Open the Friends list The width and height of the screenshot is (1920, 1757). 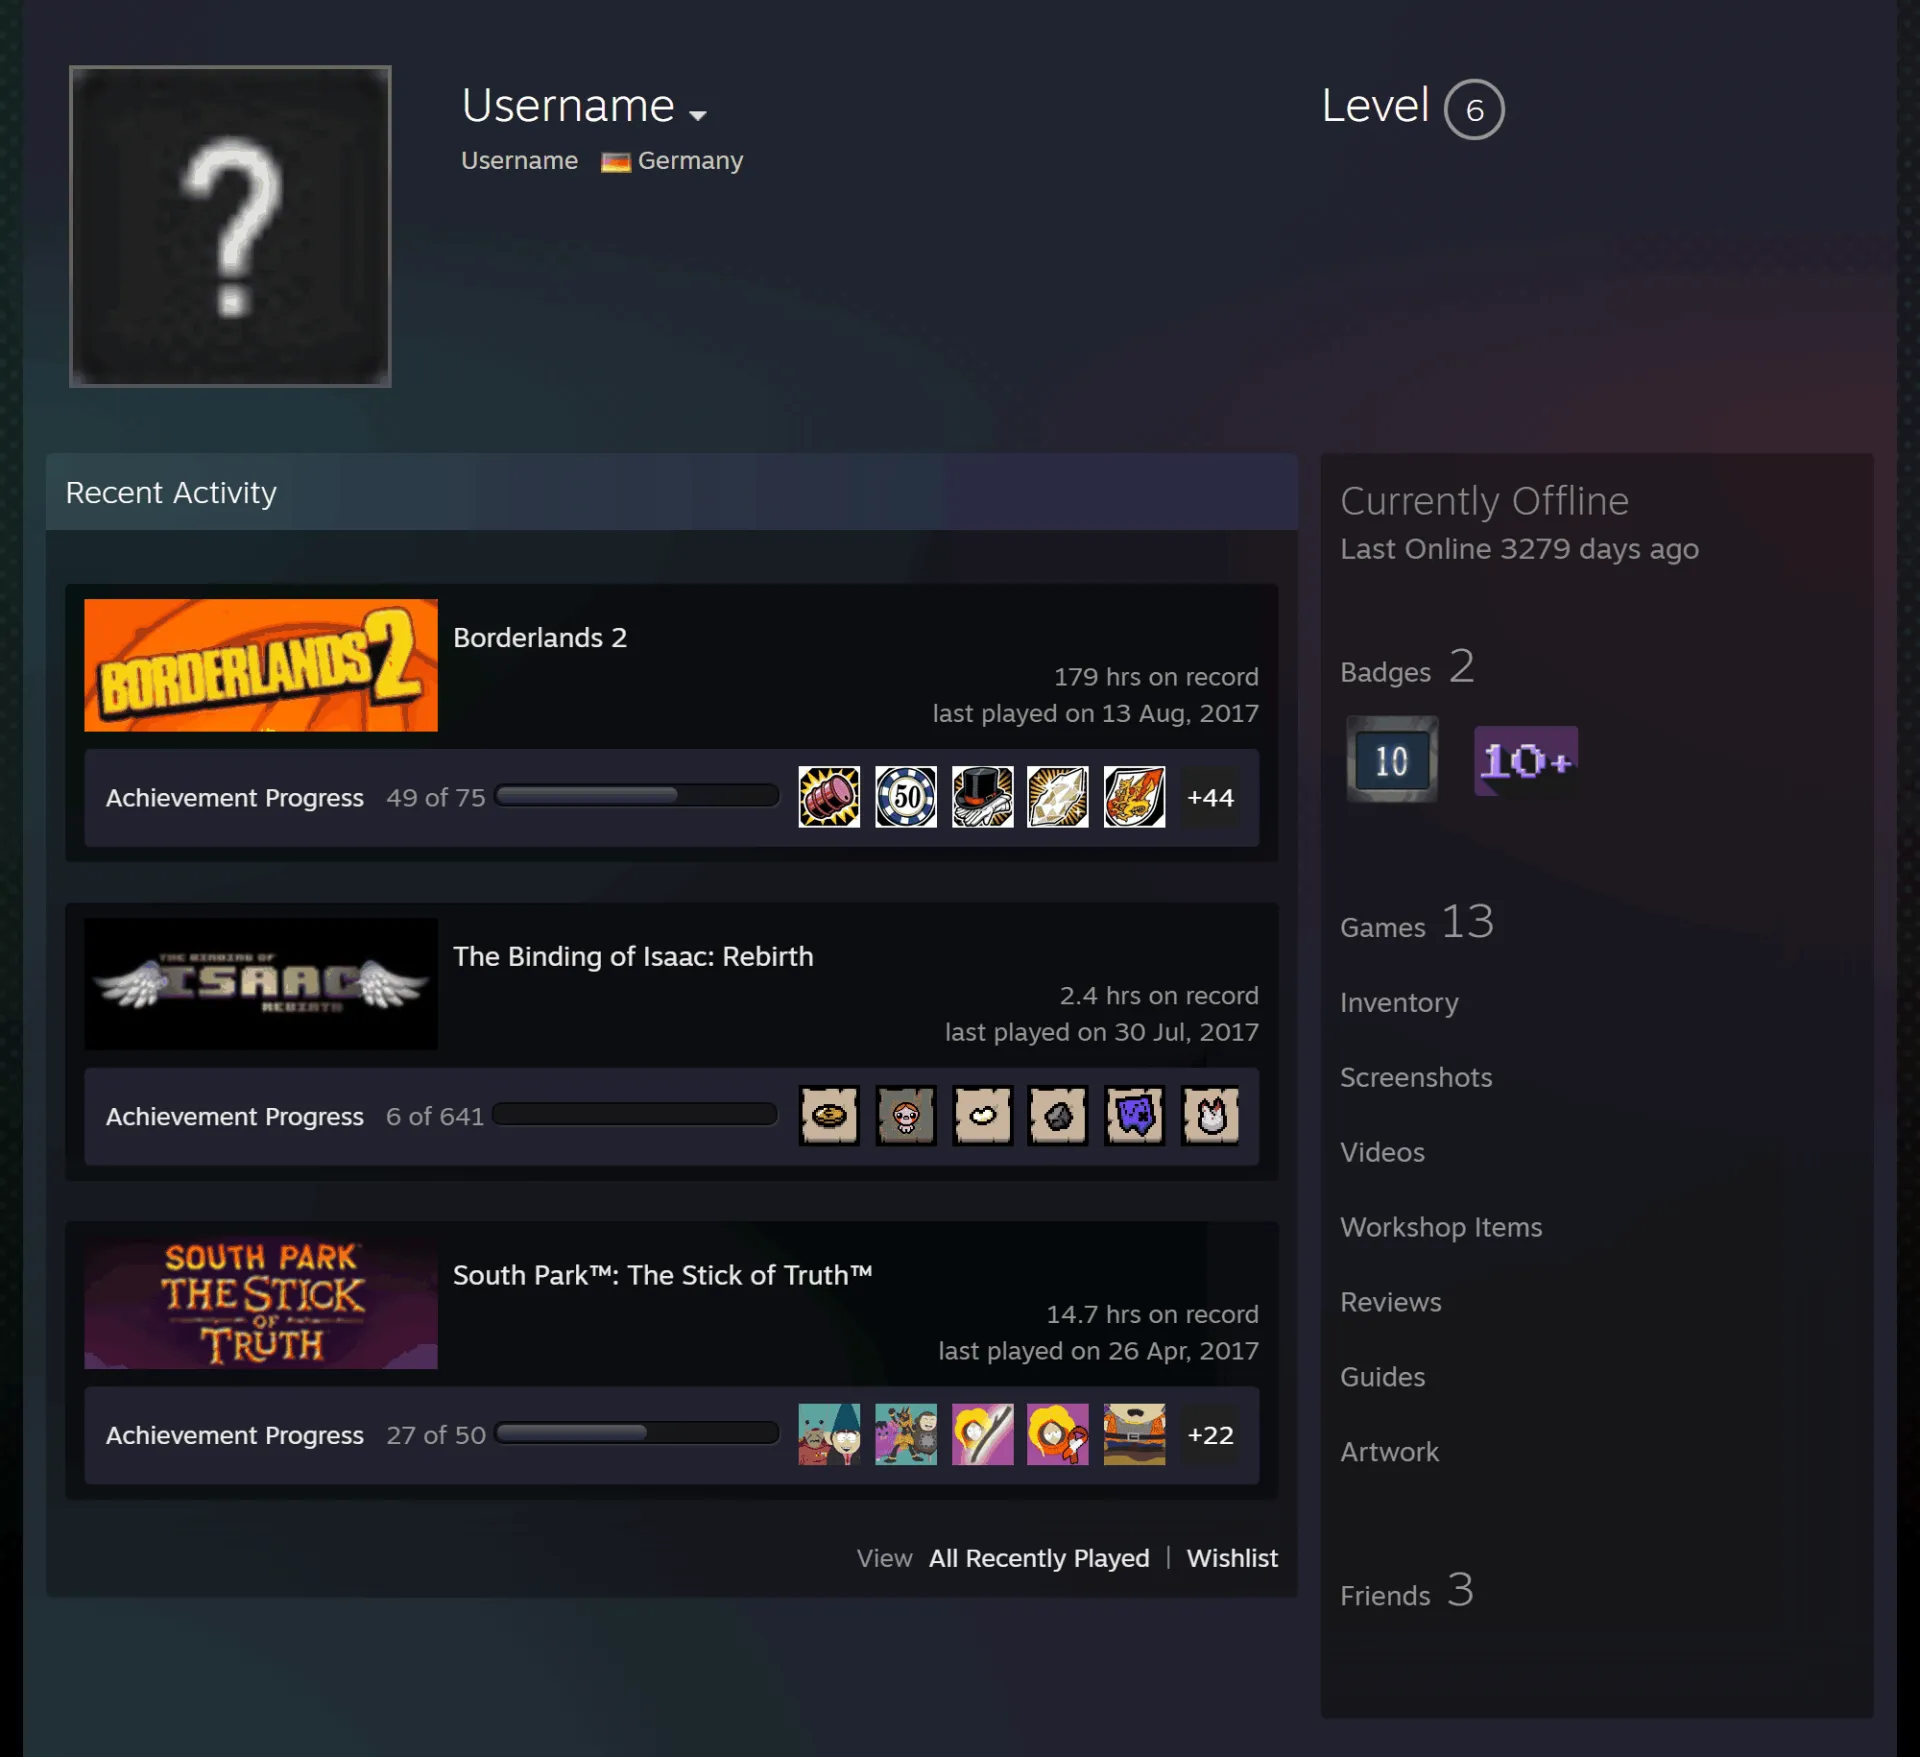tap(1406, 1591)
